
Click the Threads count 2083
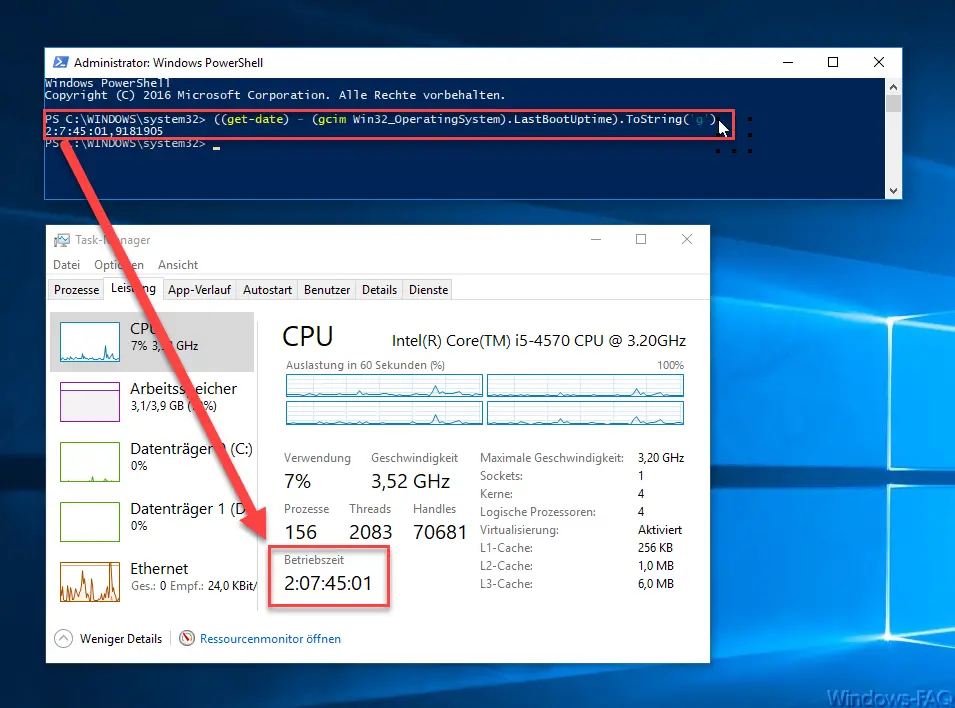click(370, 532)
